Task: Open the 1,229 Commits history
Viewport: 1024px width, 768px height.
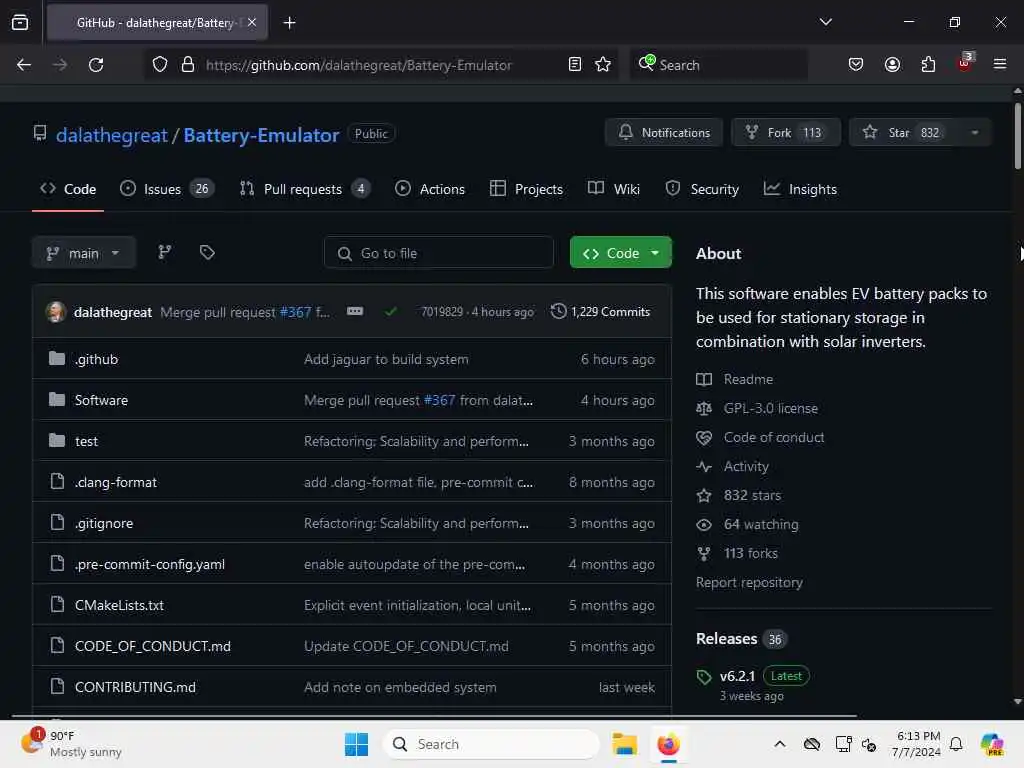Action: [601, 312]
